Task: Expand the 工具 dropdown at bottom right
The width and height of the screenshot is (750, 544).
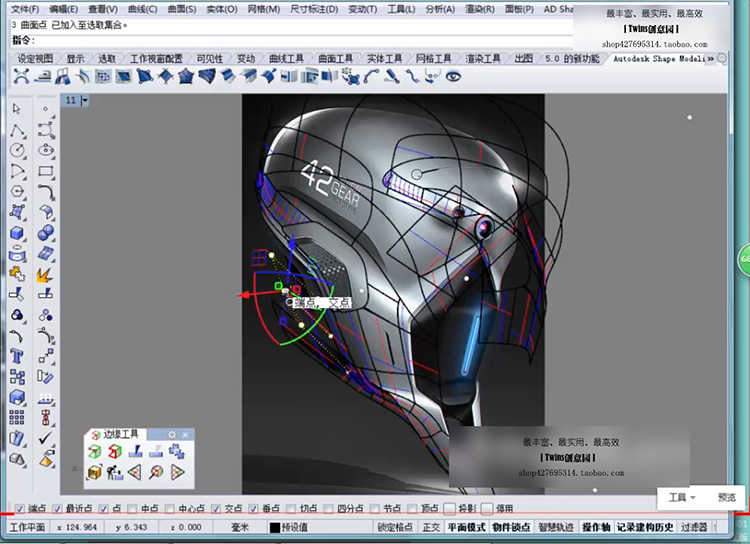Action: coord(683,497)
